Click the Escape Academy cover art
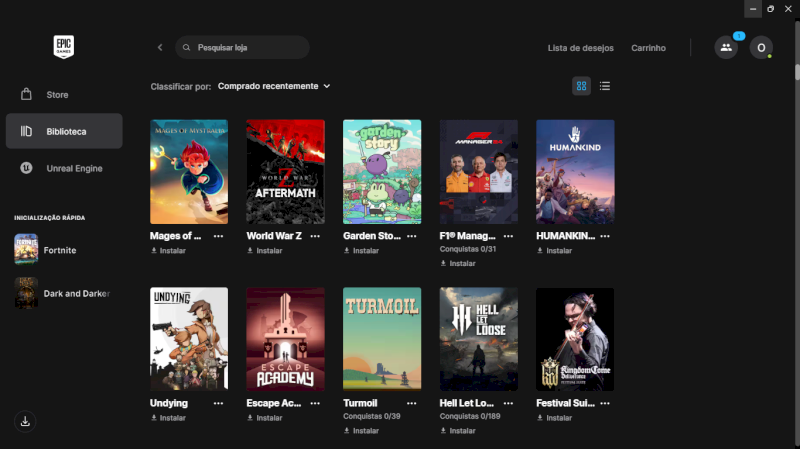Viewport: 800px width, 449px height. point(285,339)
